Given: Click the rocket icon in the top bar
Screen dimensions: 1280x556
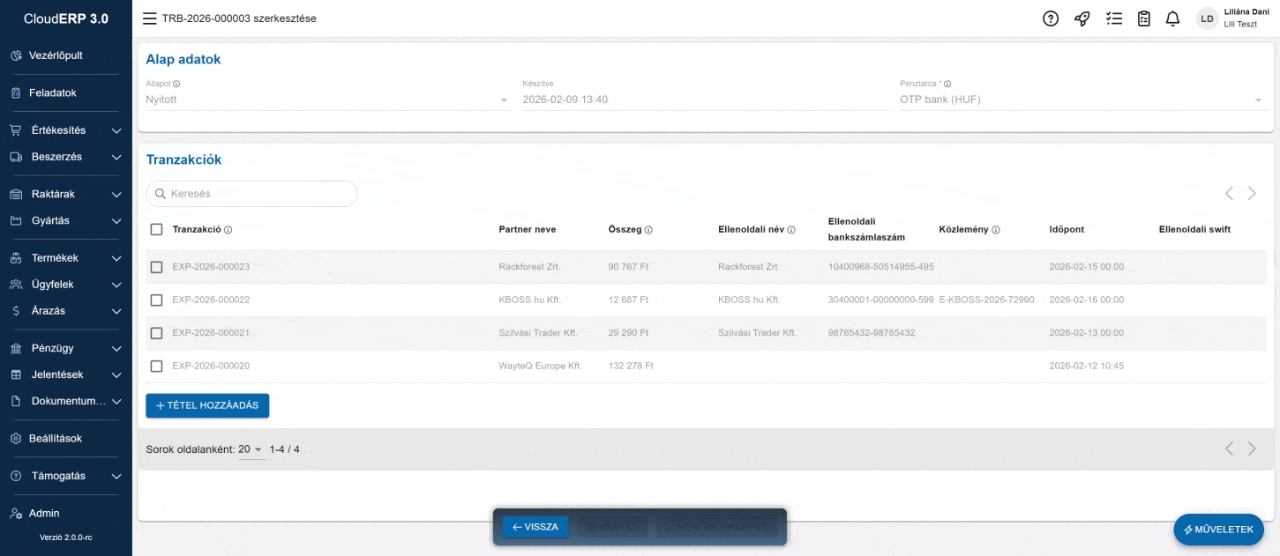Looking at the screenshot, I should (1082, 19).
